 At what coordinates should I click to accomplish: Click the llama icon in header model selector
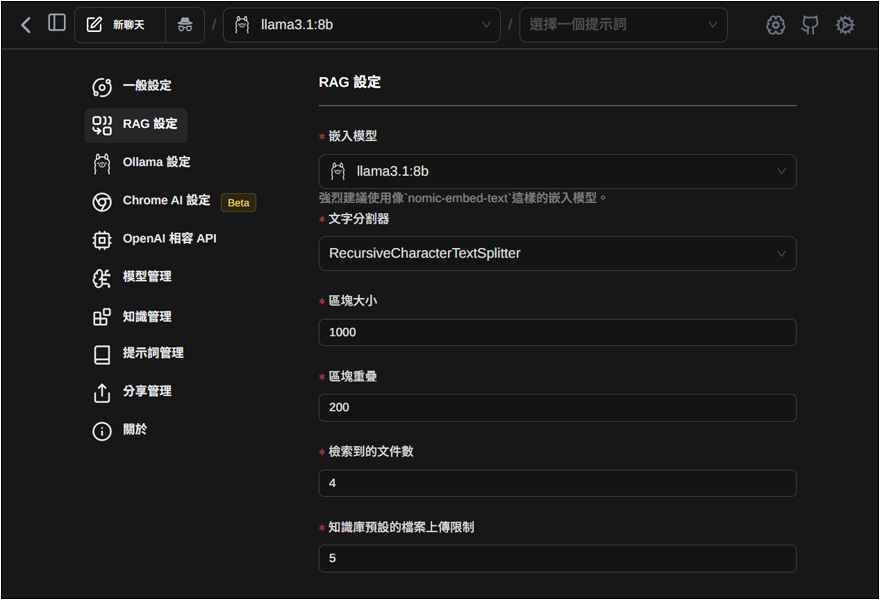point(242,25)
